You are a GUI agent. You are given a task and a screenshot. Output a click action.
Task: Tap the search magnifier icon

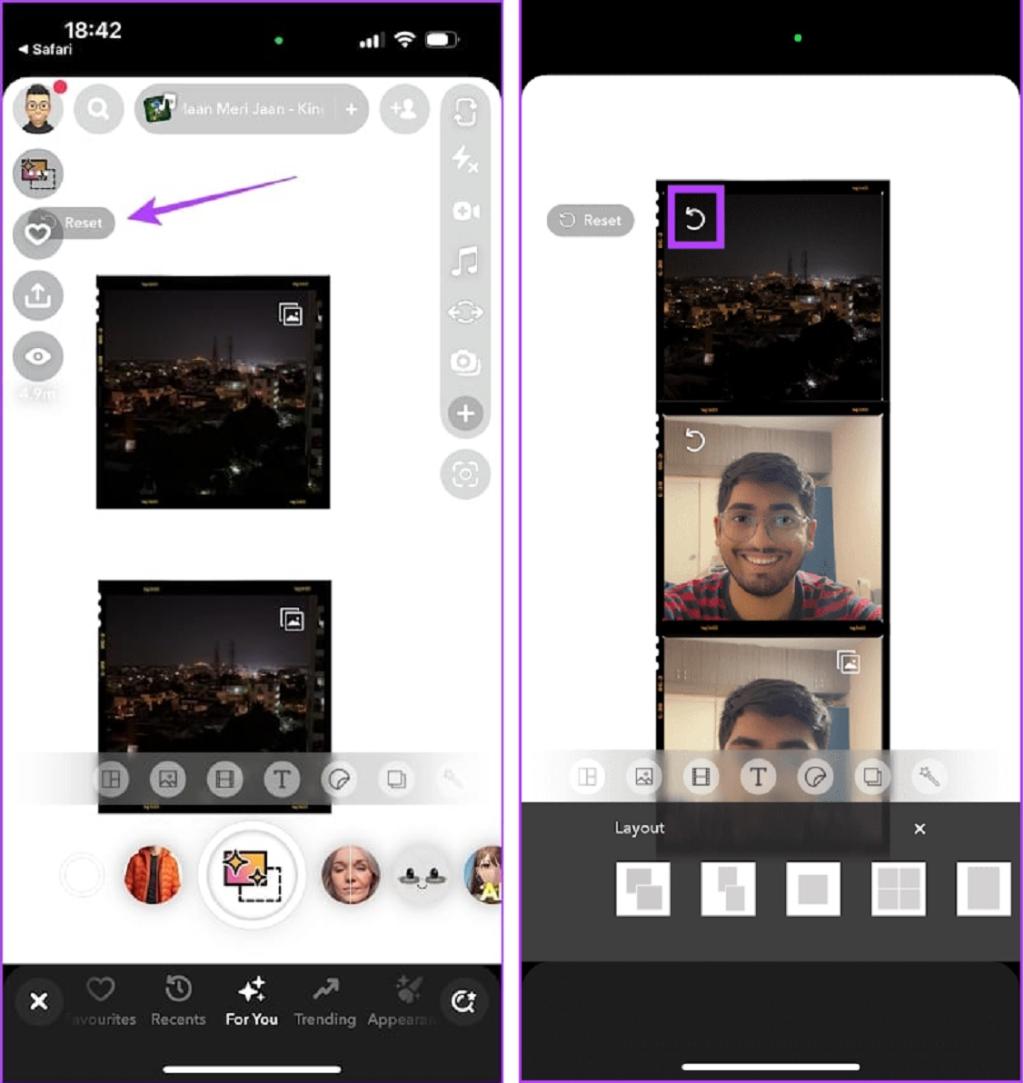[99, 108]
